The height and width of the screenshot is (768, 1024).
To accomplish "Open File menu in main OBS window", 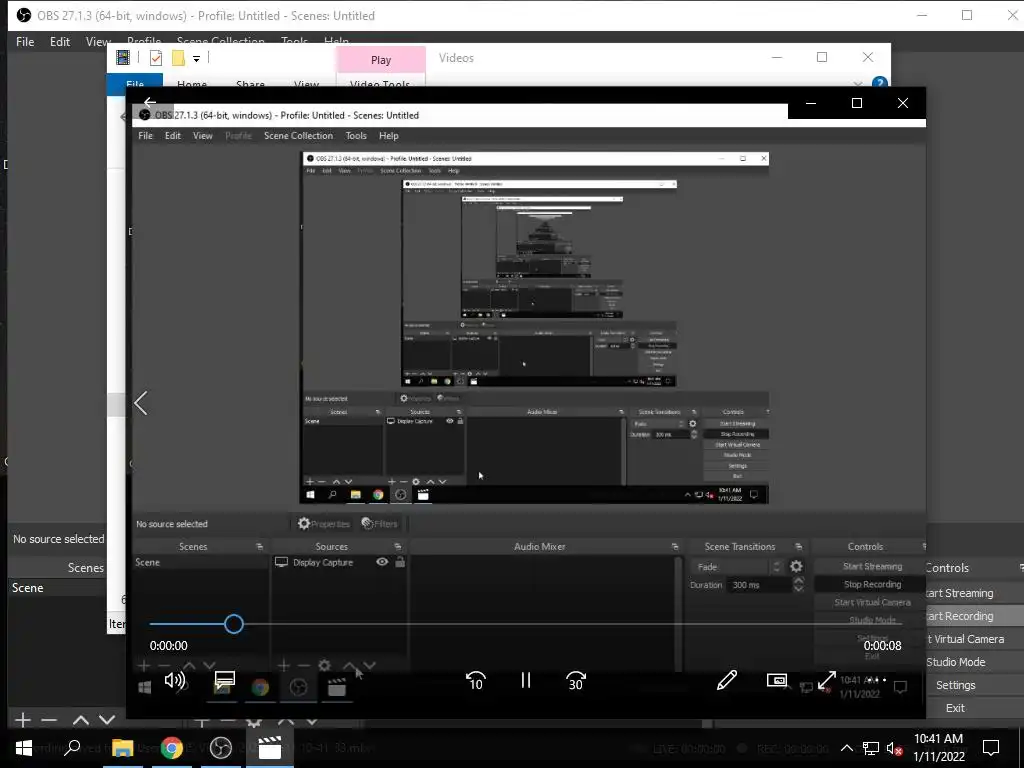I will point(25,42).
